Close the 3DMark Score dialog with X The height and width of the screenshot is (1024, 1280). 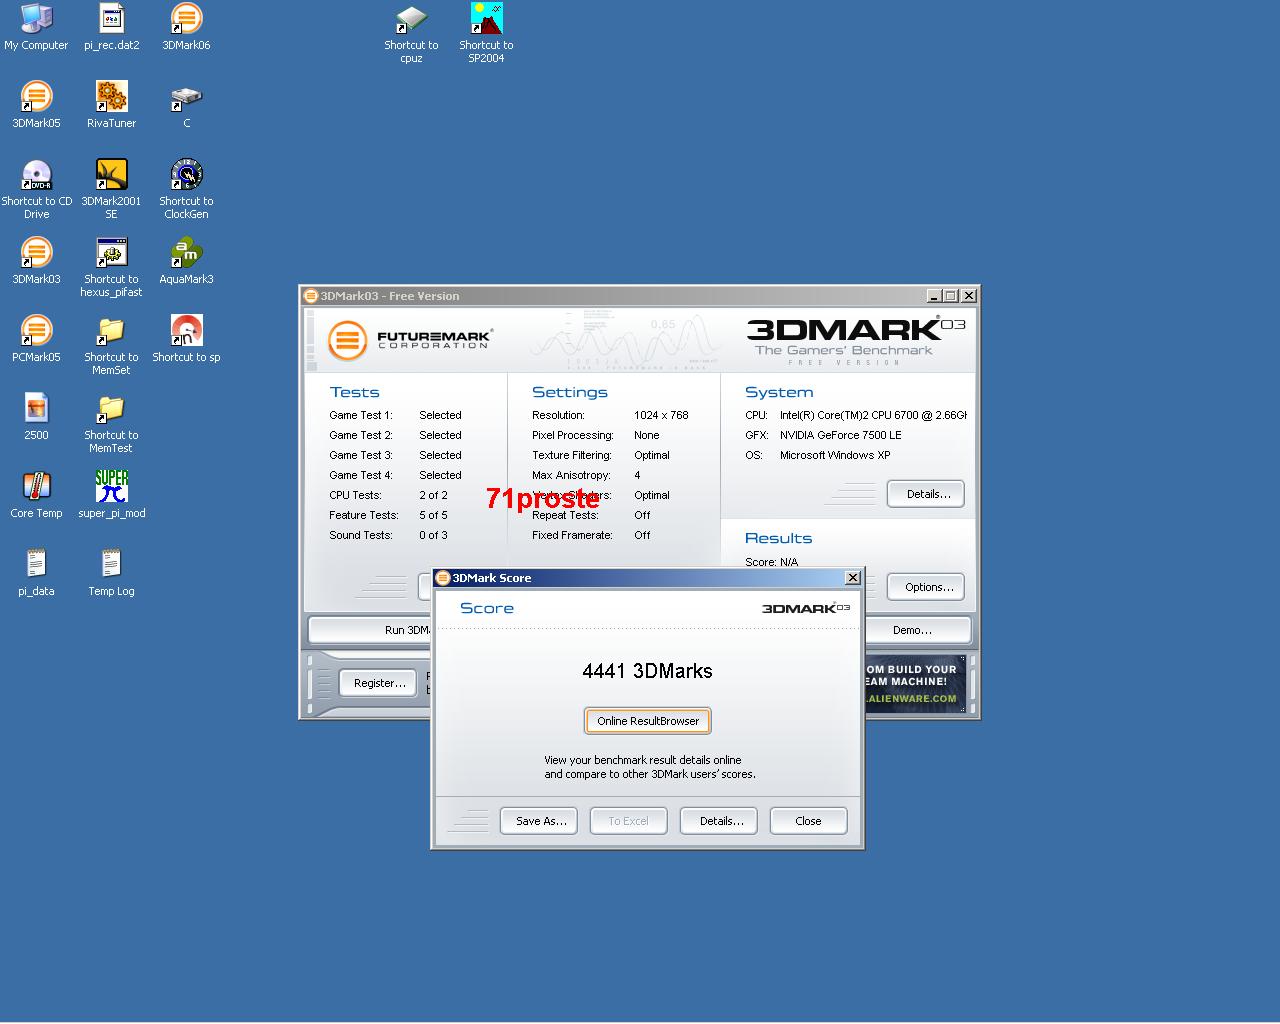[x=852, y=578]
